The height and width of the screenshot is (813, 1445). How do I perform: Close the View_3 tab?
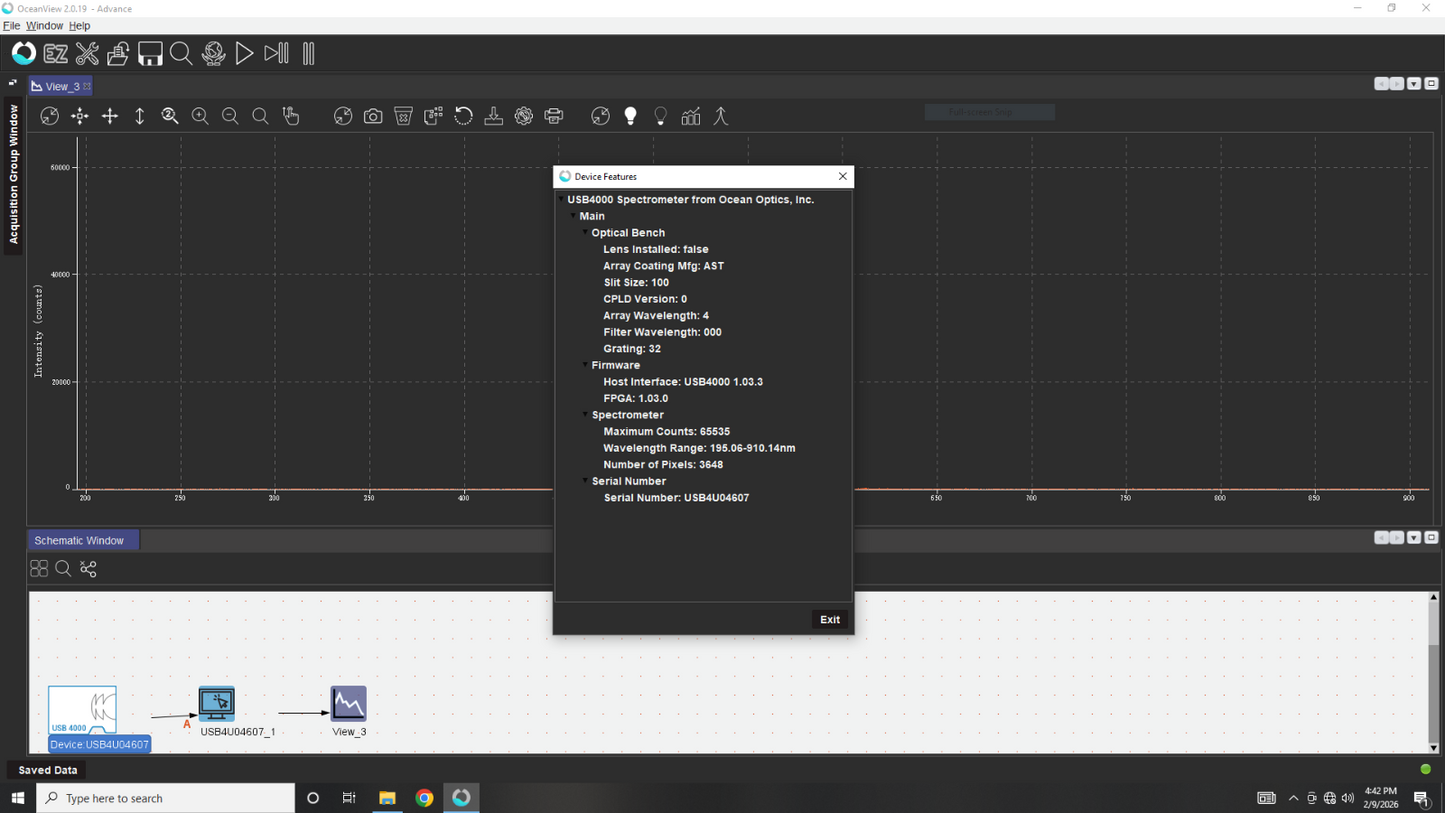pos(87,86)
